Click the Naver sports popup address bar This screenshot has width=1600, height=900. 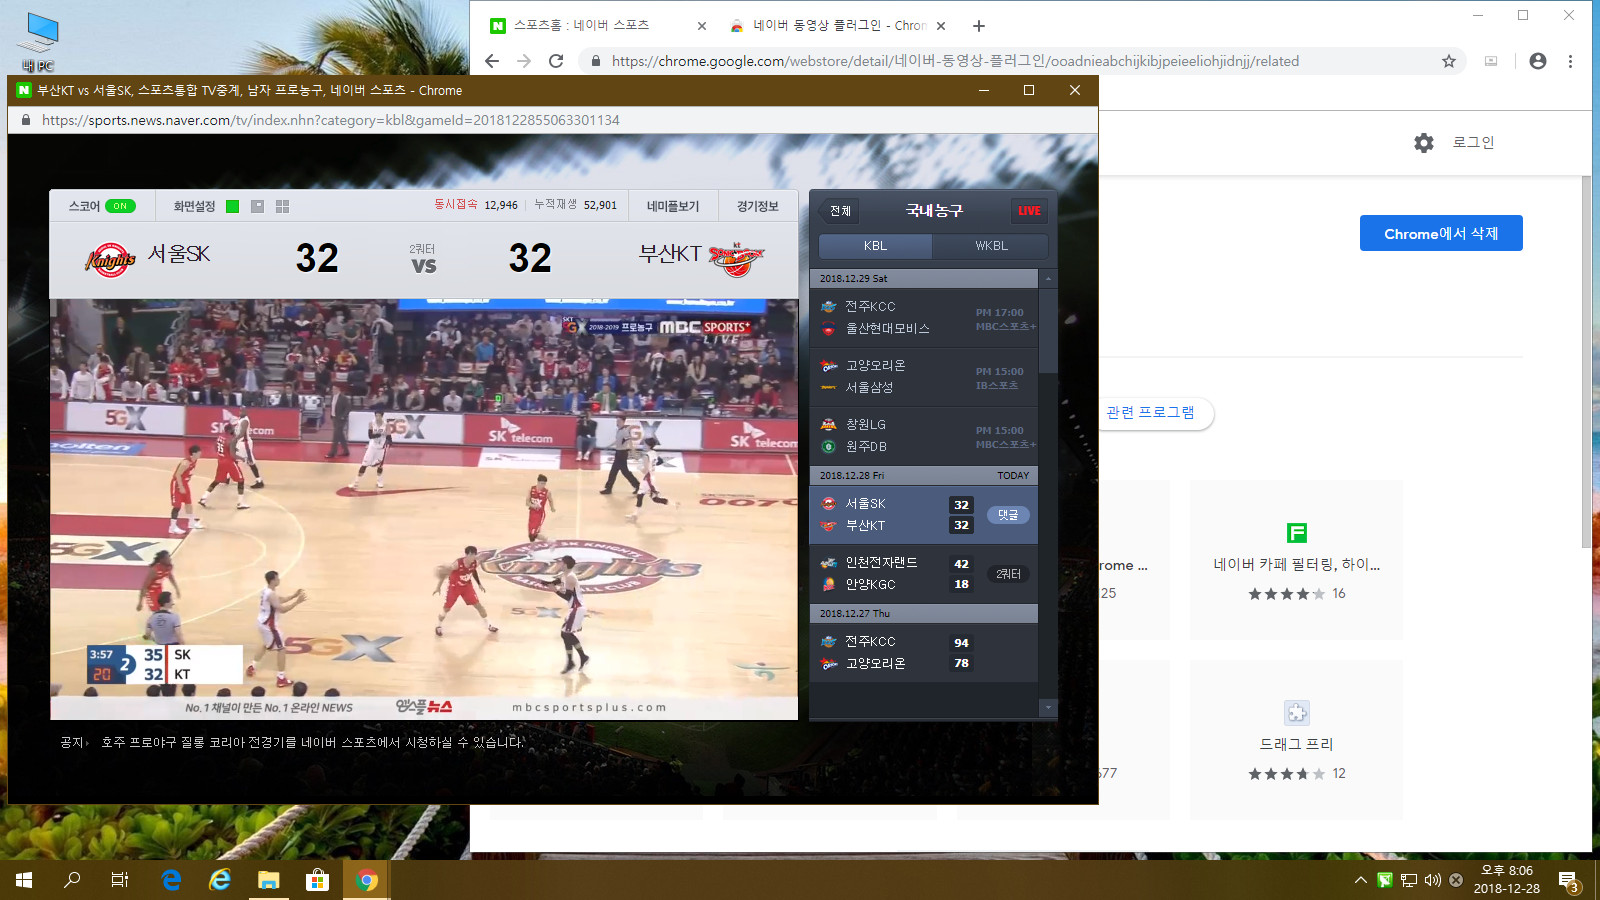[x=553, y=120]
